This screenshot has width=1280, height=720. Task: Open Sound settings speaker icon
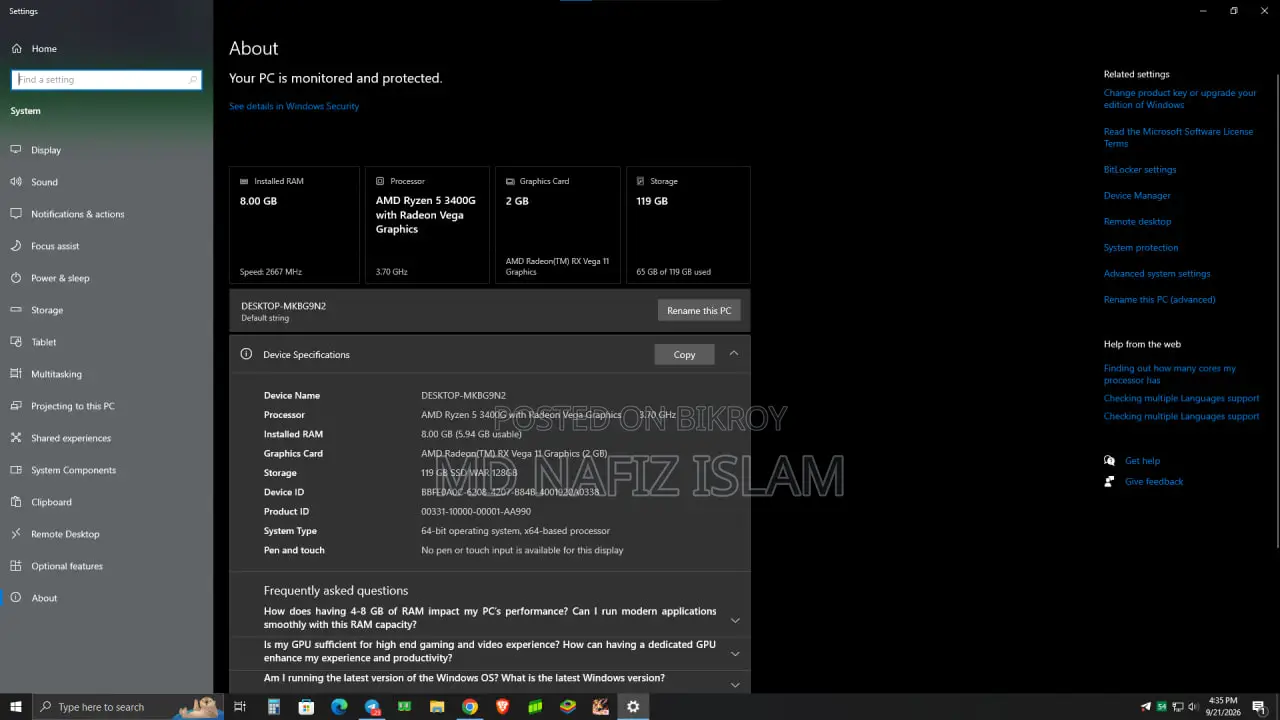[x=16, y=182]
